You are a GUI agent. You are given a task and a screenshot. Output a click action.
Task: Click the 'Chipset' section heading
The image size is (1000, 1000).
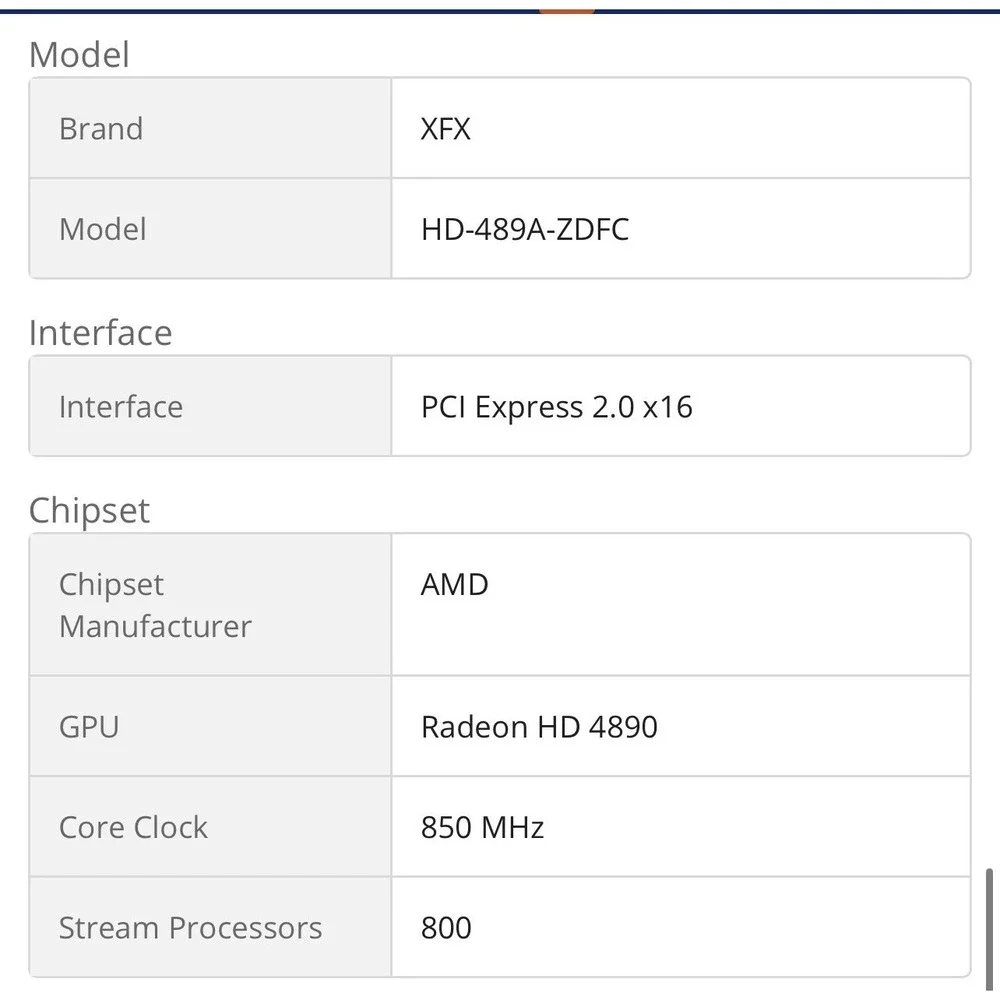tap(89, 510)
